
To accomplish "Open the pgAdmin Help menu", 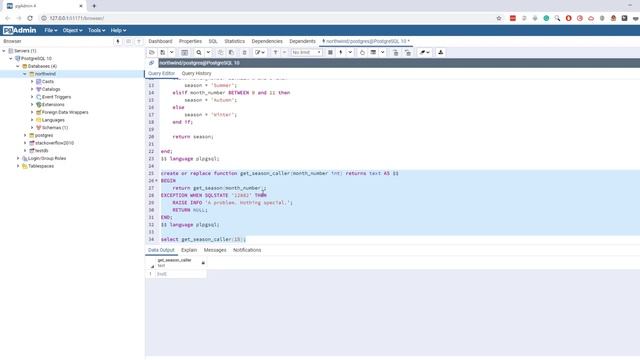I will (118, 30).
